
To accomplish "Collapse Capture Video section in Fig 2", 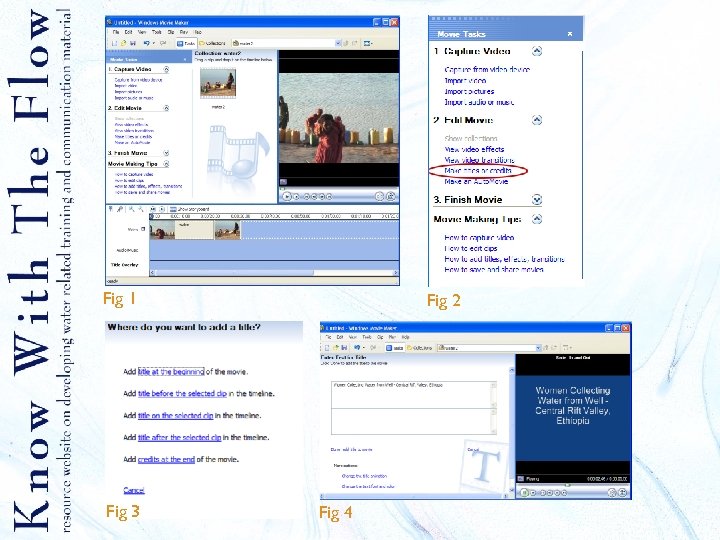I will pos(537,51).
